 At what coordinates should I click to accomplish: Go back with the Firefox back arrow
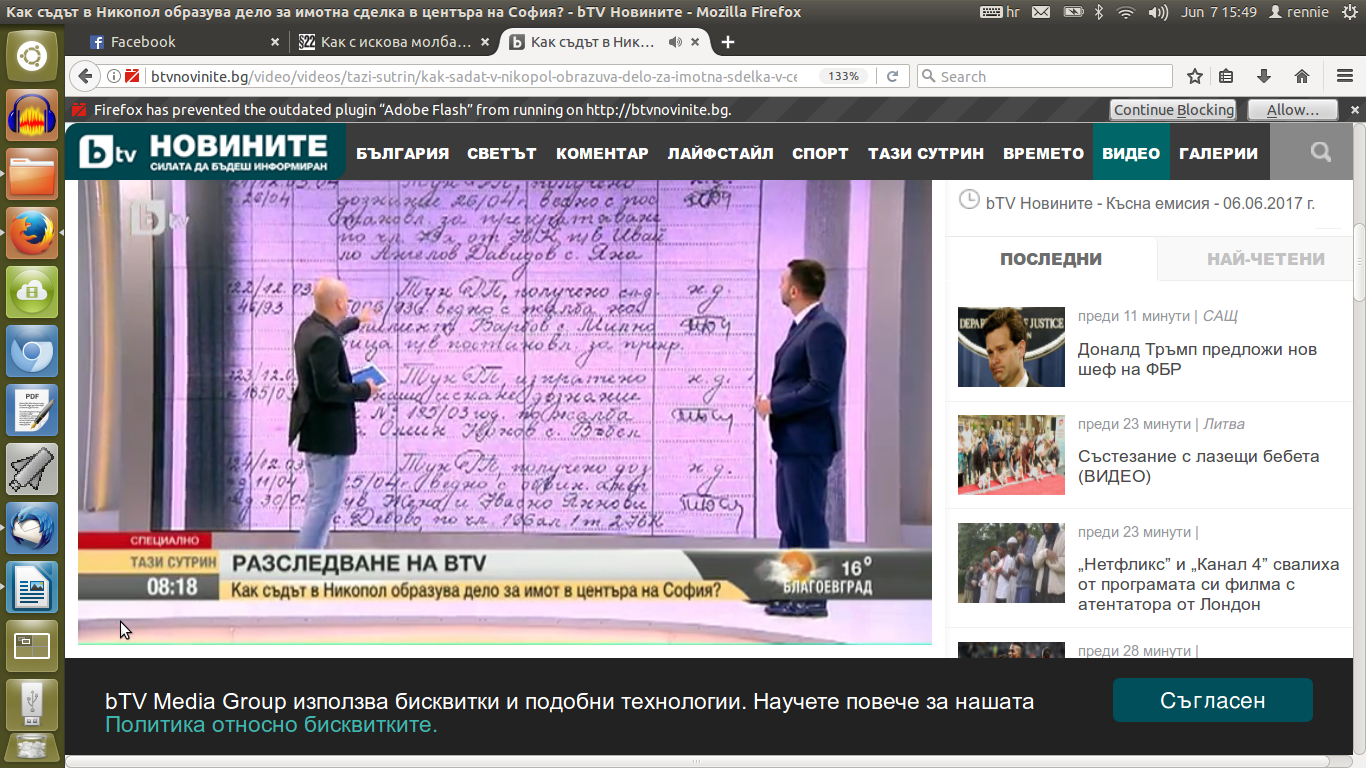(85, 76)
